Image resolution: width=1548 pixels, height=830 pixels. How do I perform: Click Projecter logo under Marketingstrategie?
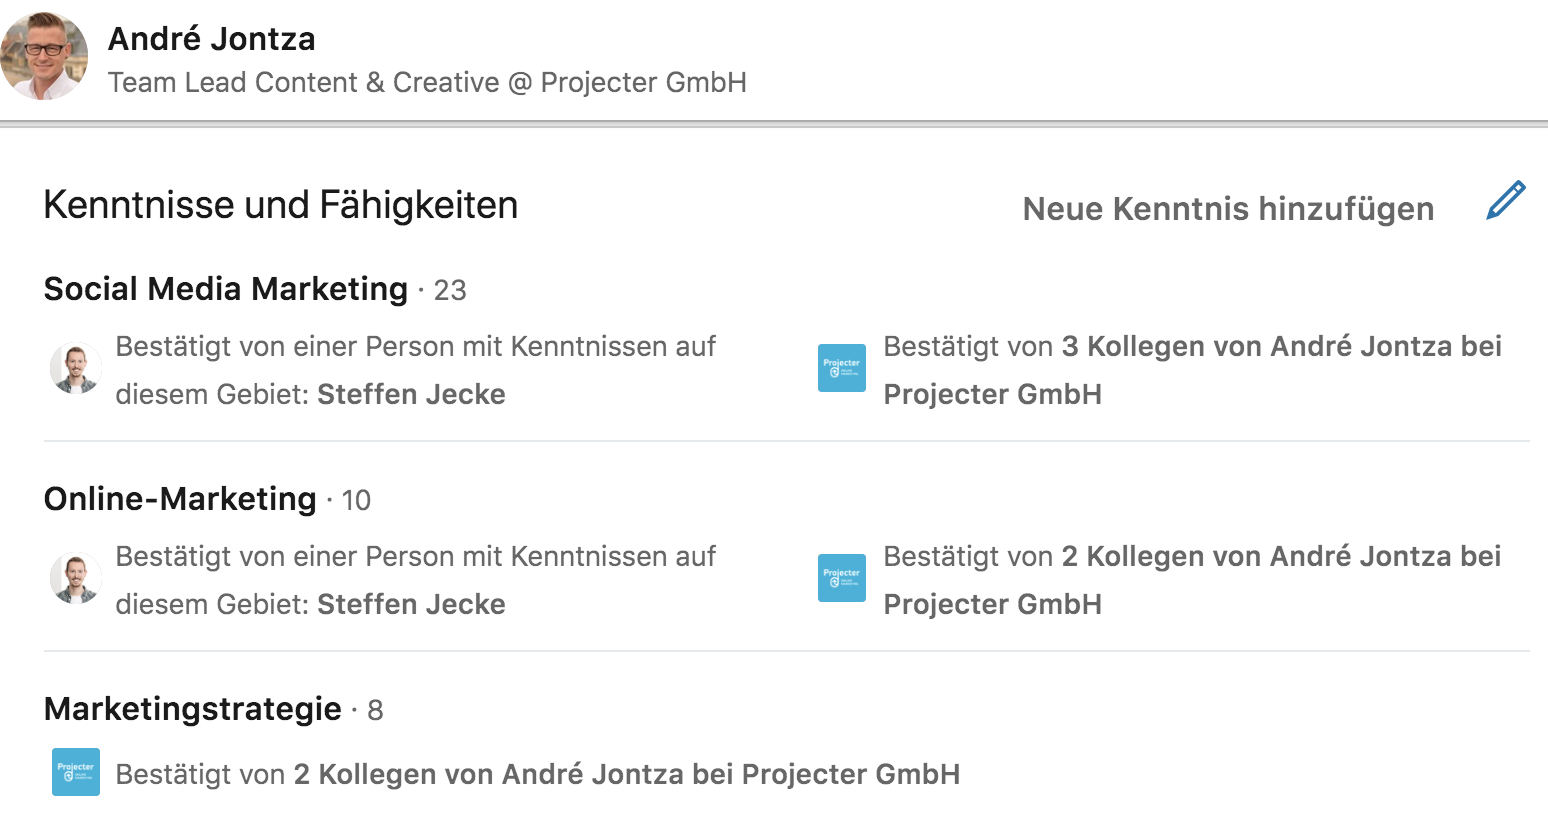tap(76, 772)
